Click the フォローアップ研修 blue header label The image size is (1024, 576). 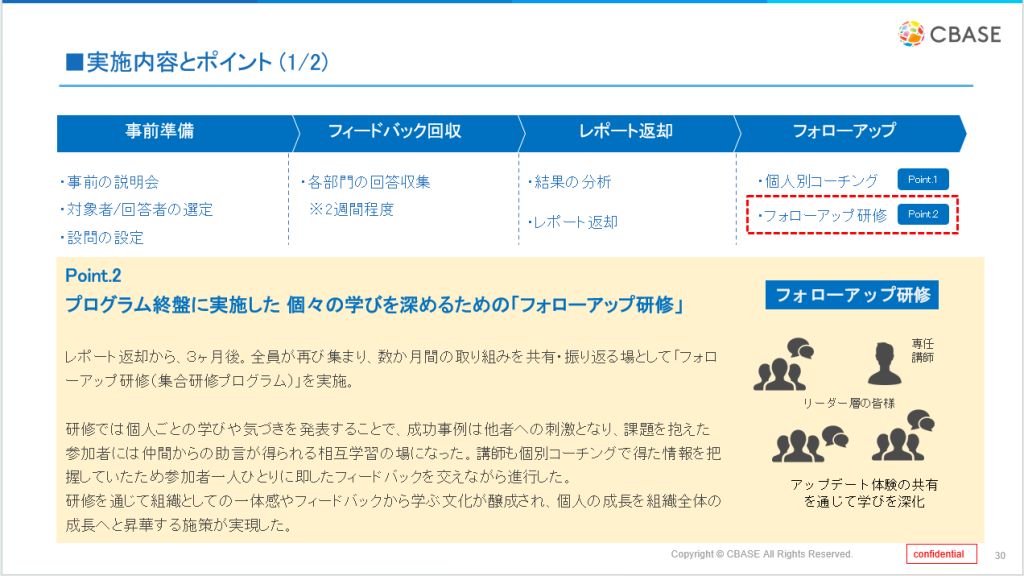(x=853, y=295)
